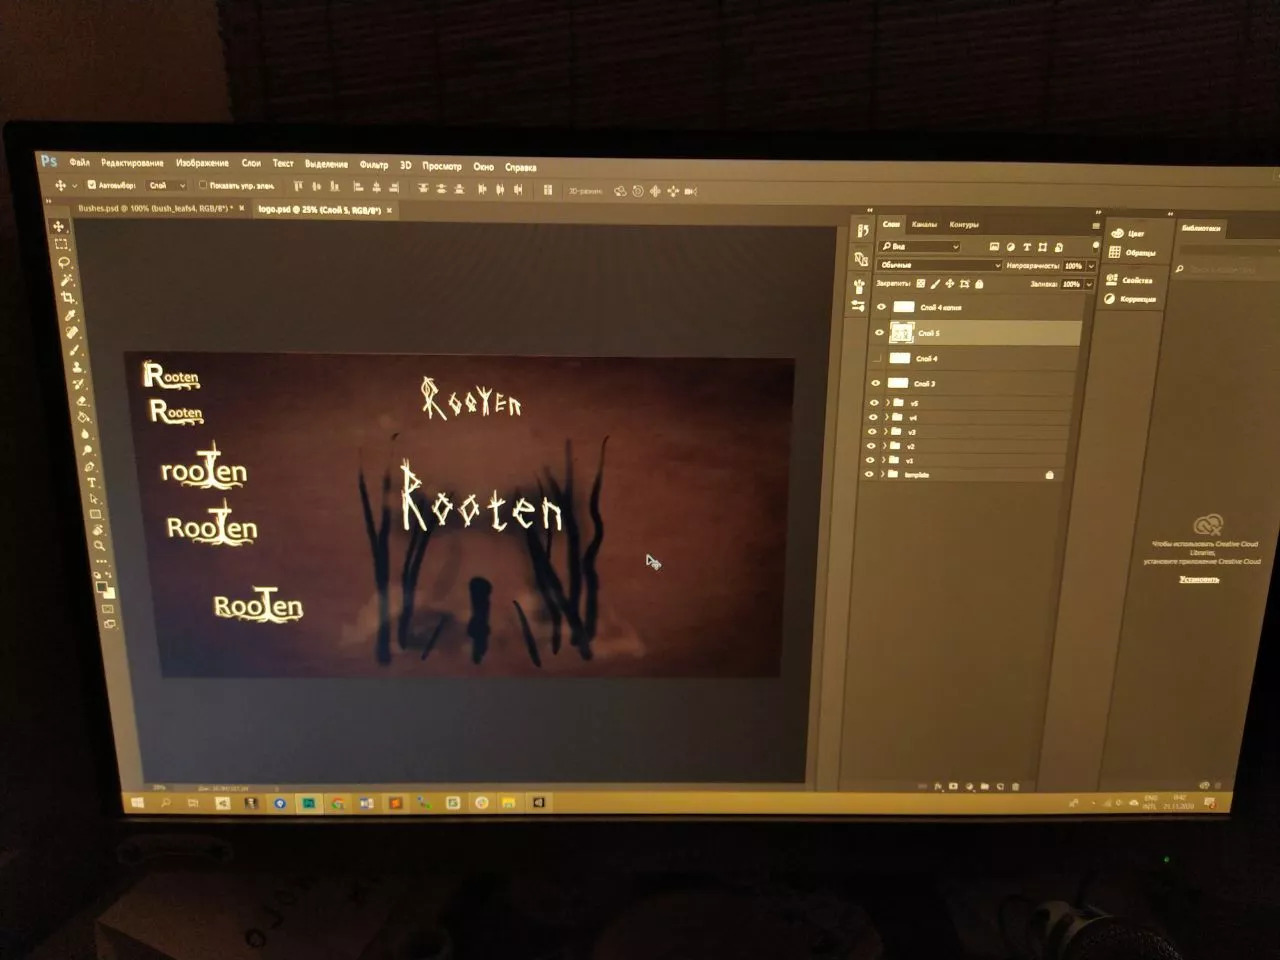Image resolution: width=1280 pixels, height=960 pixels.
Task: Select the Path Selection arrow tool
Action: (94, 498)
